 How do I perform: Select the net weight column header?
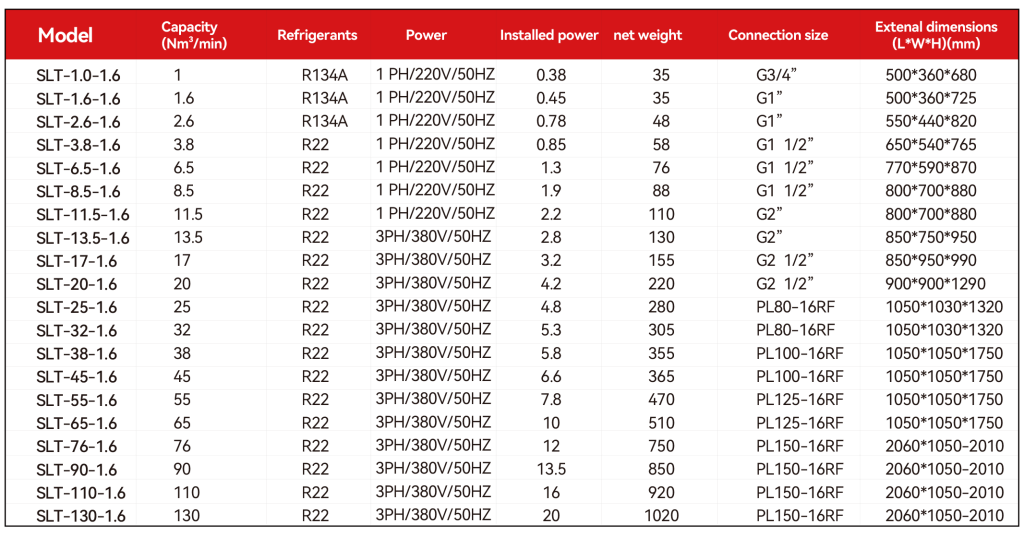[x=647, y=35]
